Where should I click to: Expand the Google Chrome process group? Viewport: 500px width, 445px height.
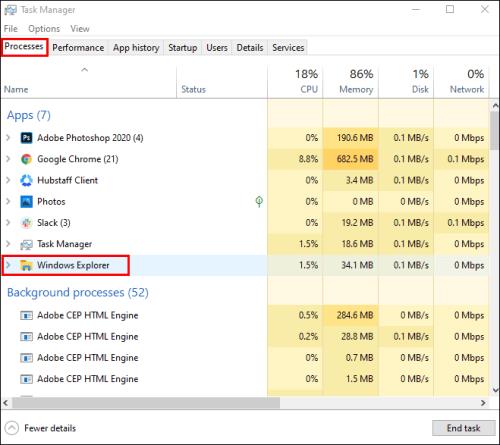point(8,159)
